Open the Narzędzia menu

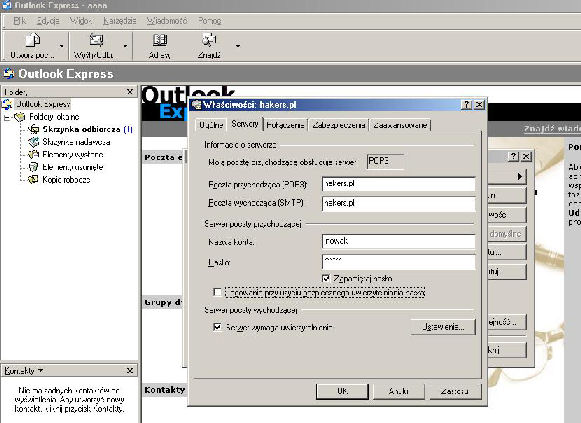120,21
